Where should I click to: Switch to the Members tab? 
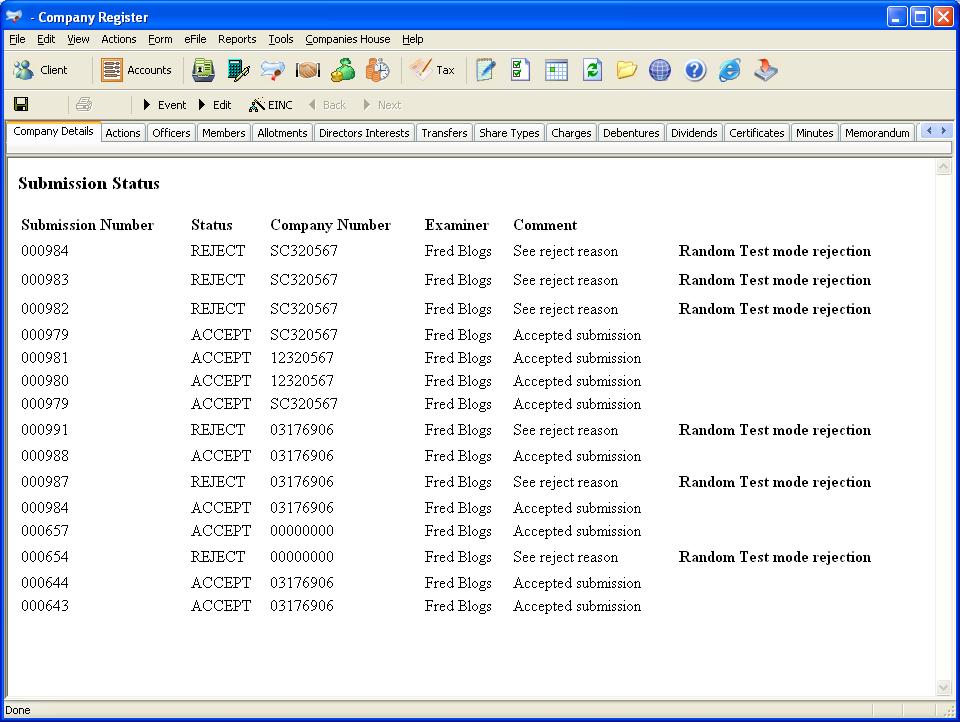223,133
